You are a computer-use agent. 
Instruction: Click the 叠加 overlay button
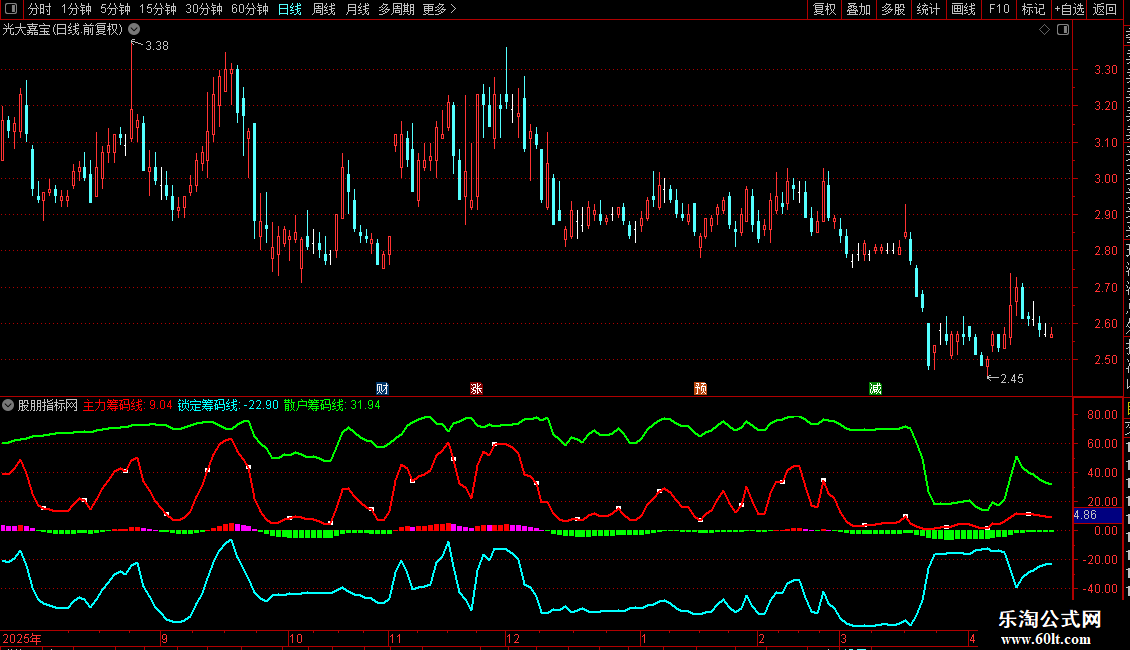[x=859, y=9]
